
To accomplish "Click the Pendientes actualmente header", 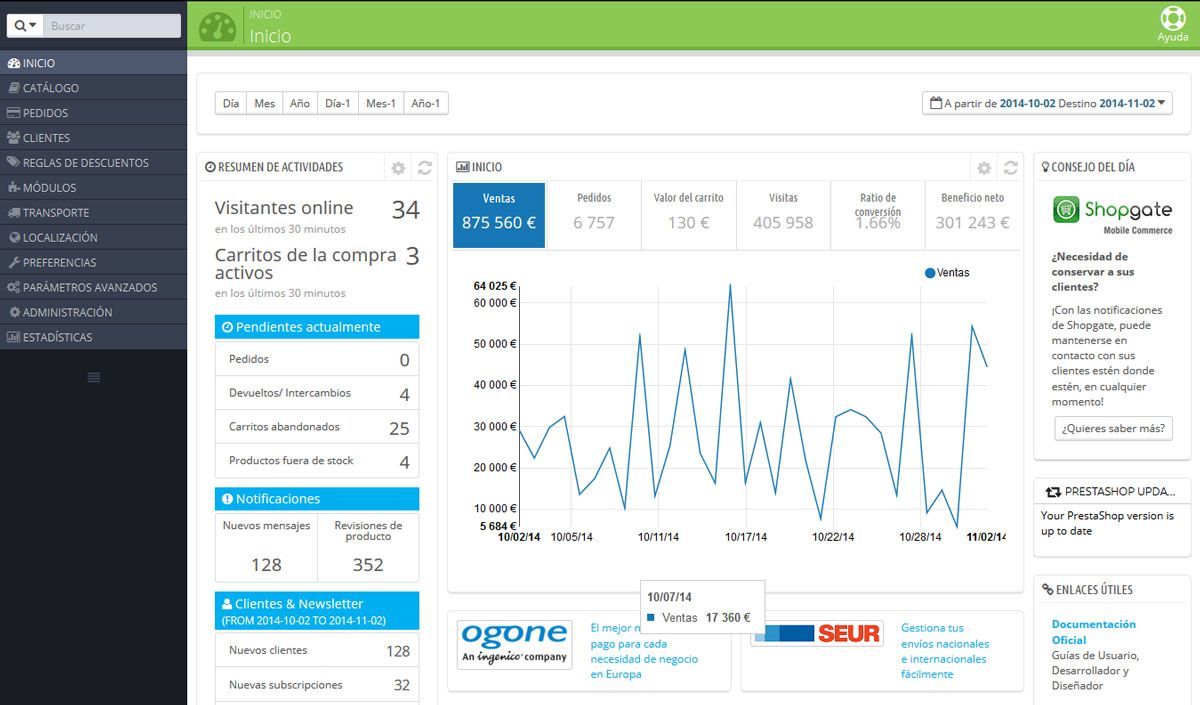I will click(x=317, y=327).
